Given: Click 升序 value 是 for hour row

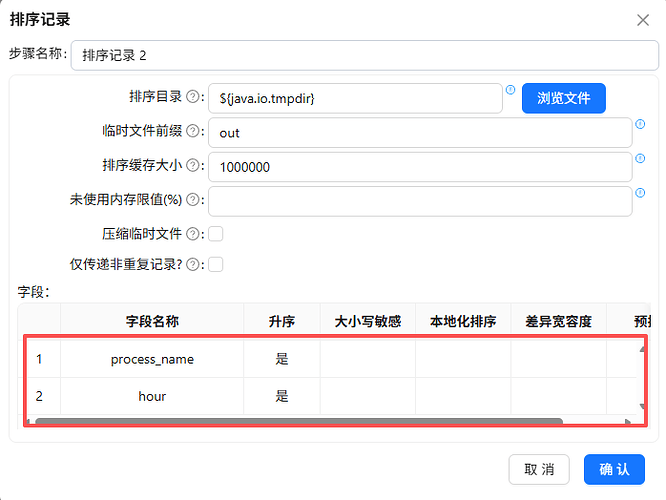Looking at the screenshot, I should point(282,396).
